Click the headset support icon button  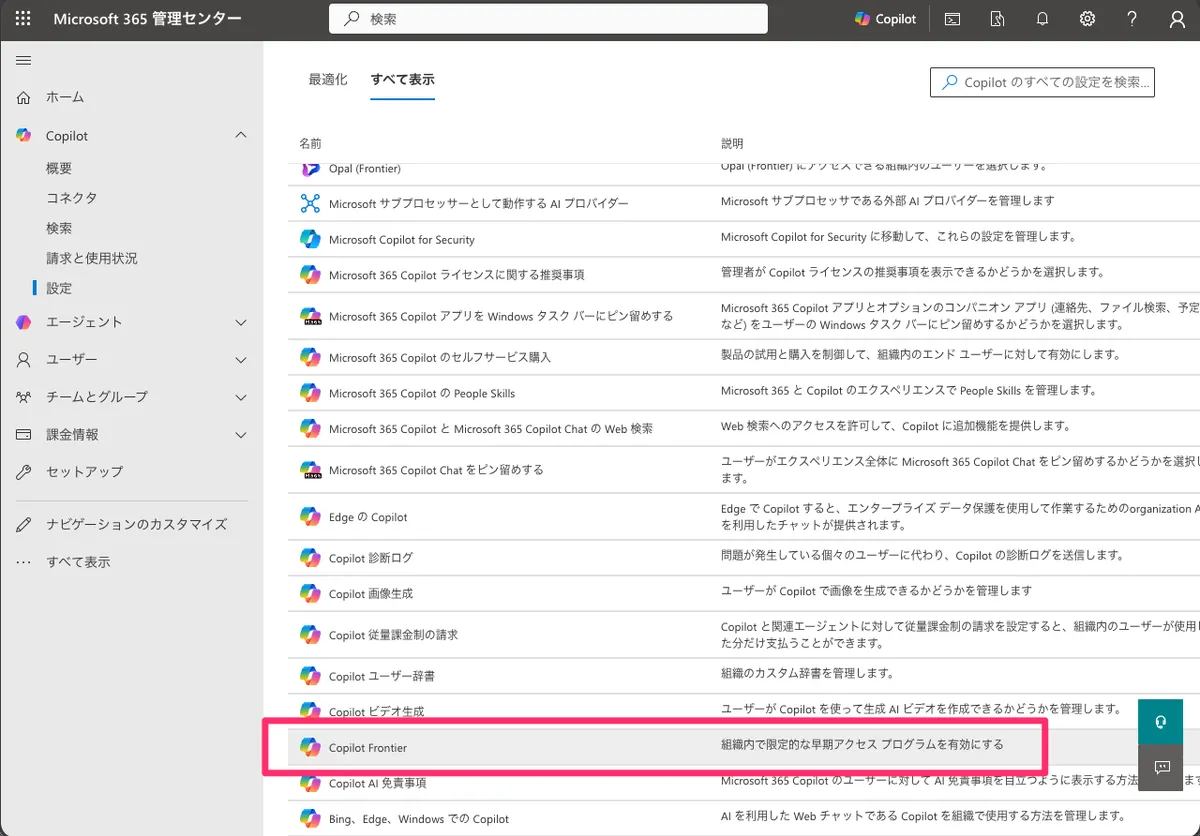point(1161,722)
